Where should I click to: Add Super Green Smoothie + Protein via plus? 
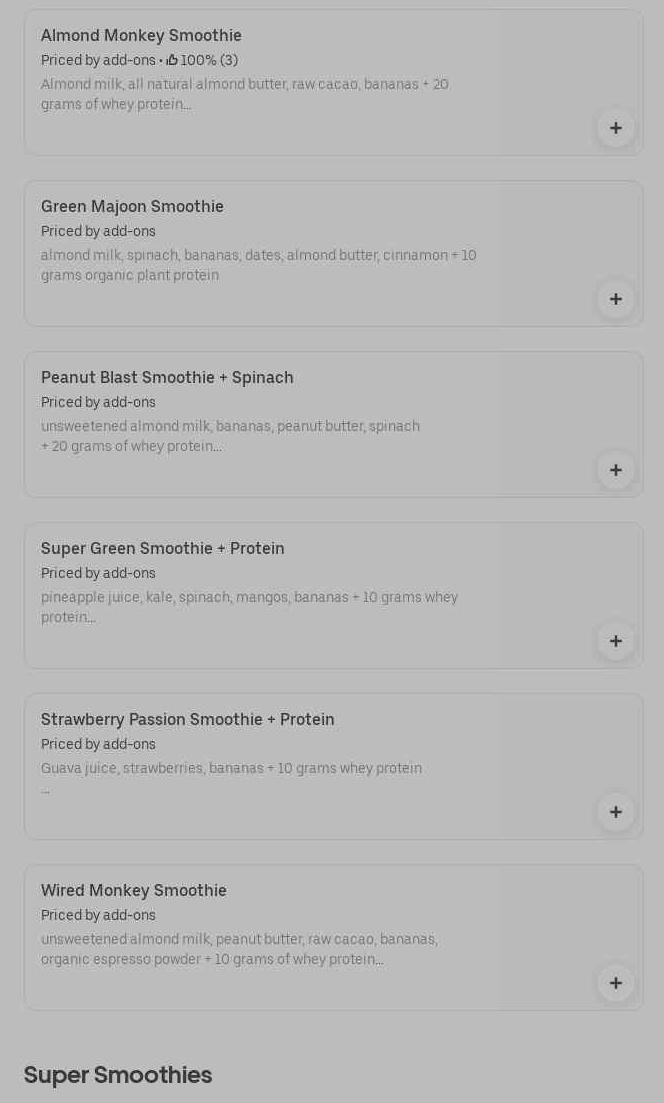click(615, 641)
